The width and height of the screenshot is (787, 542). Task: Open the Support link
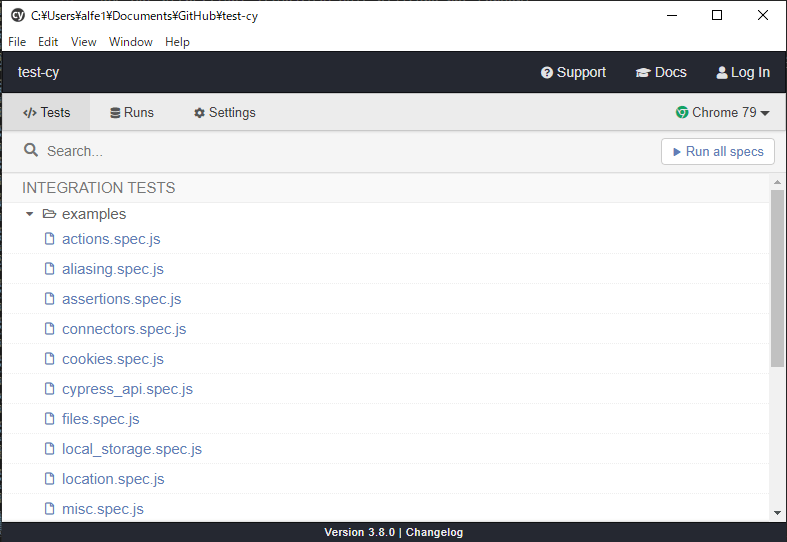click(573, 72)
